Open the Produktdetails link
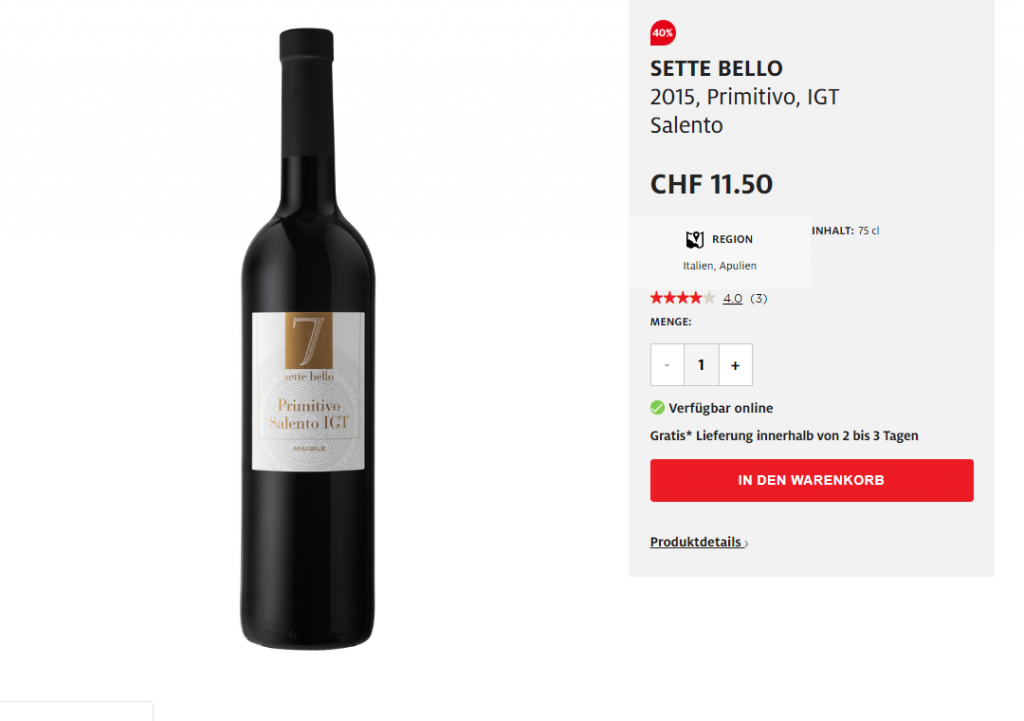This screenshot has height=721, width=1024. [696, 542]
